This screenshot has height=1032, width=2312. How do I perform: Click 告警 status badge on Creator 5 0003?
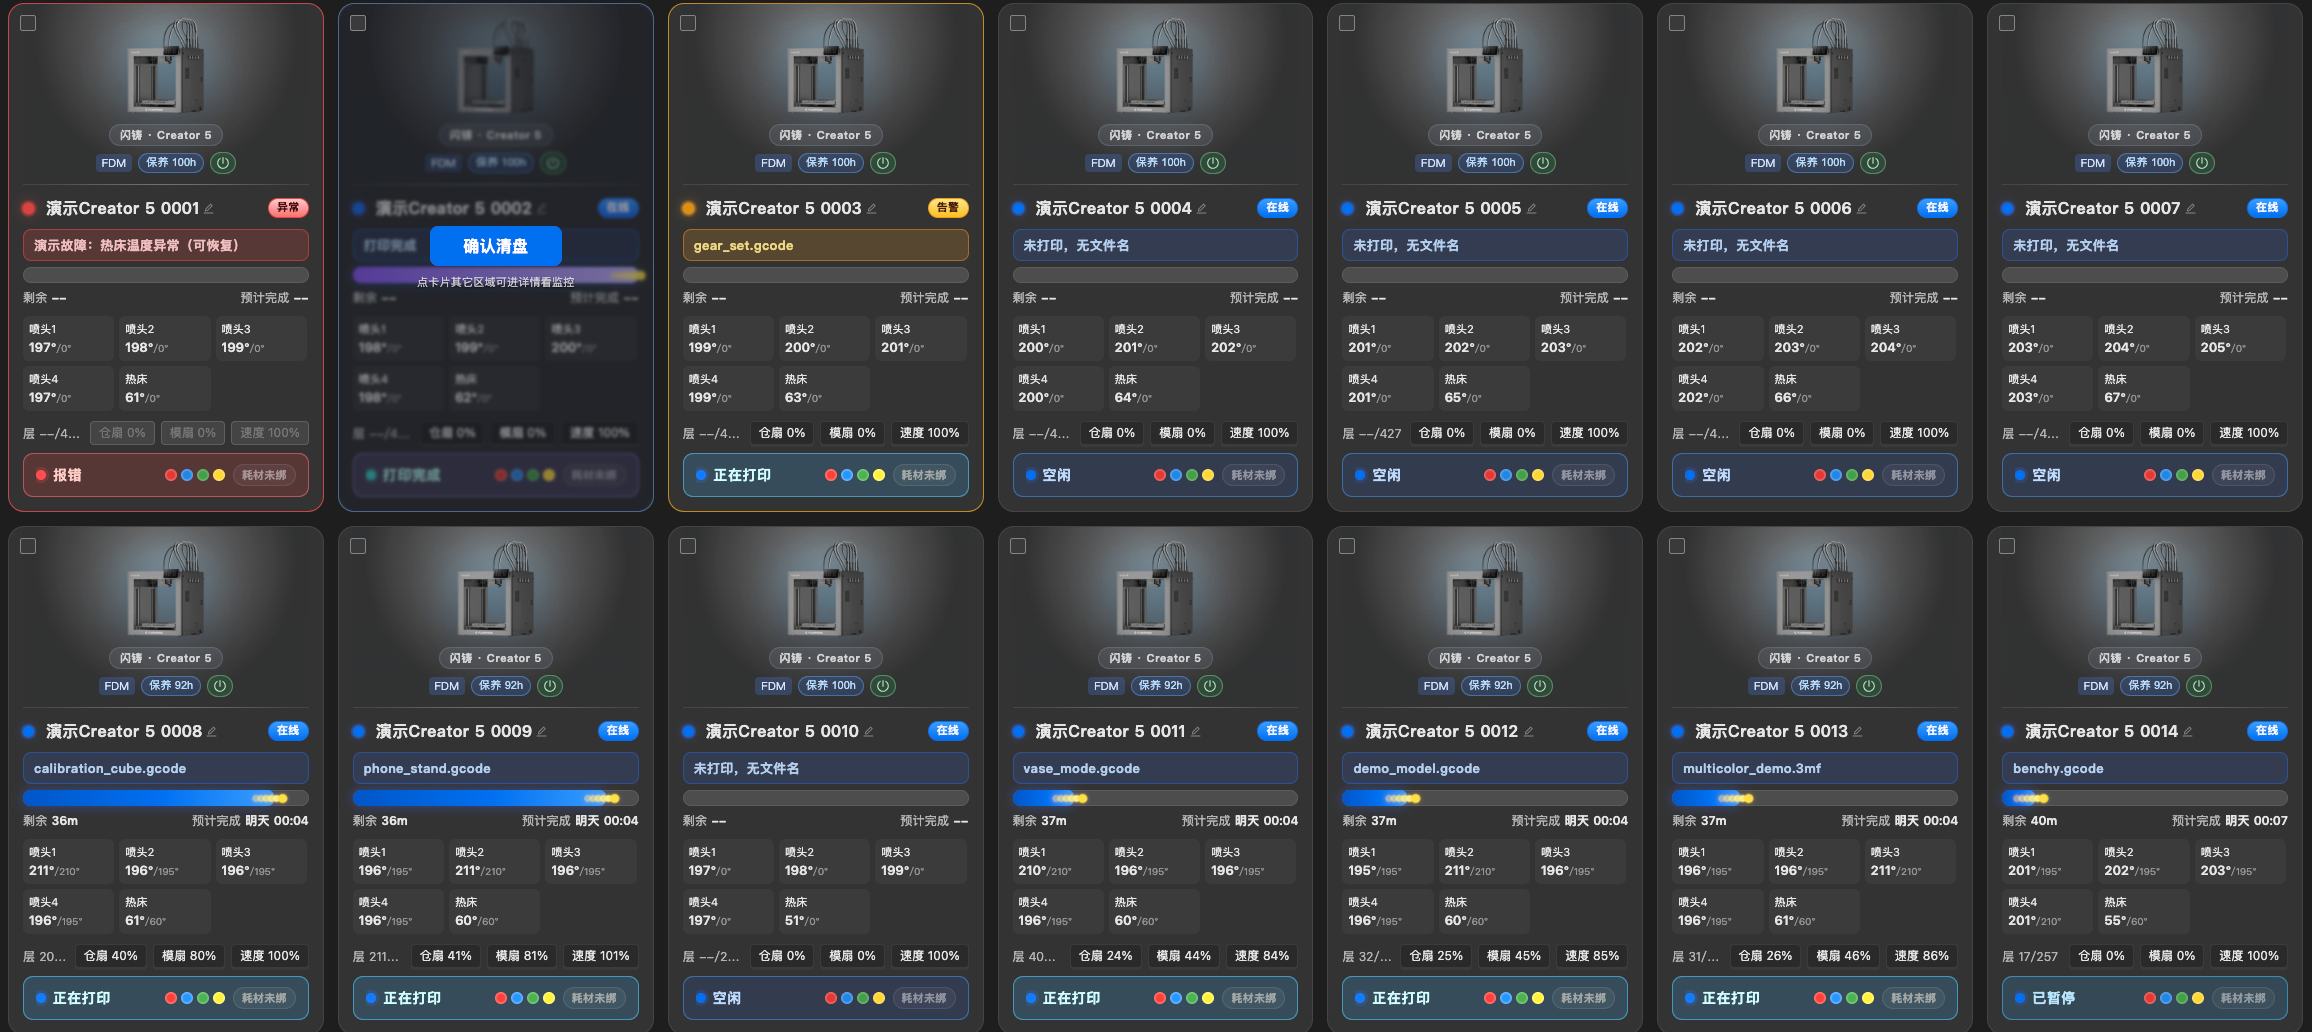[948, 208]
